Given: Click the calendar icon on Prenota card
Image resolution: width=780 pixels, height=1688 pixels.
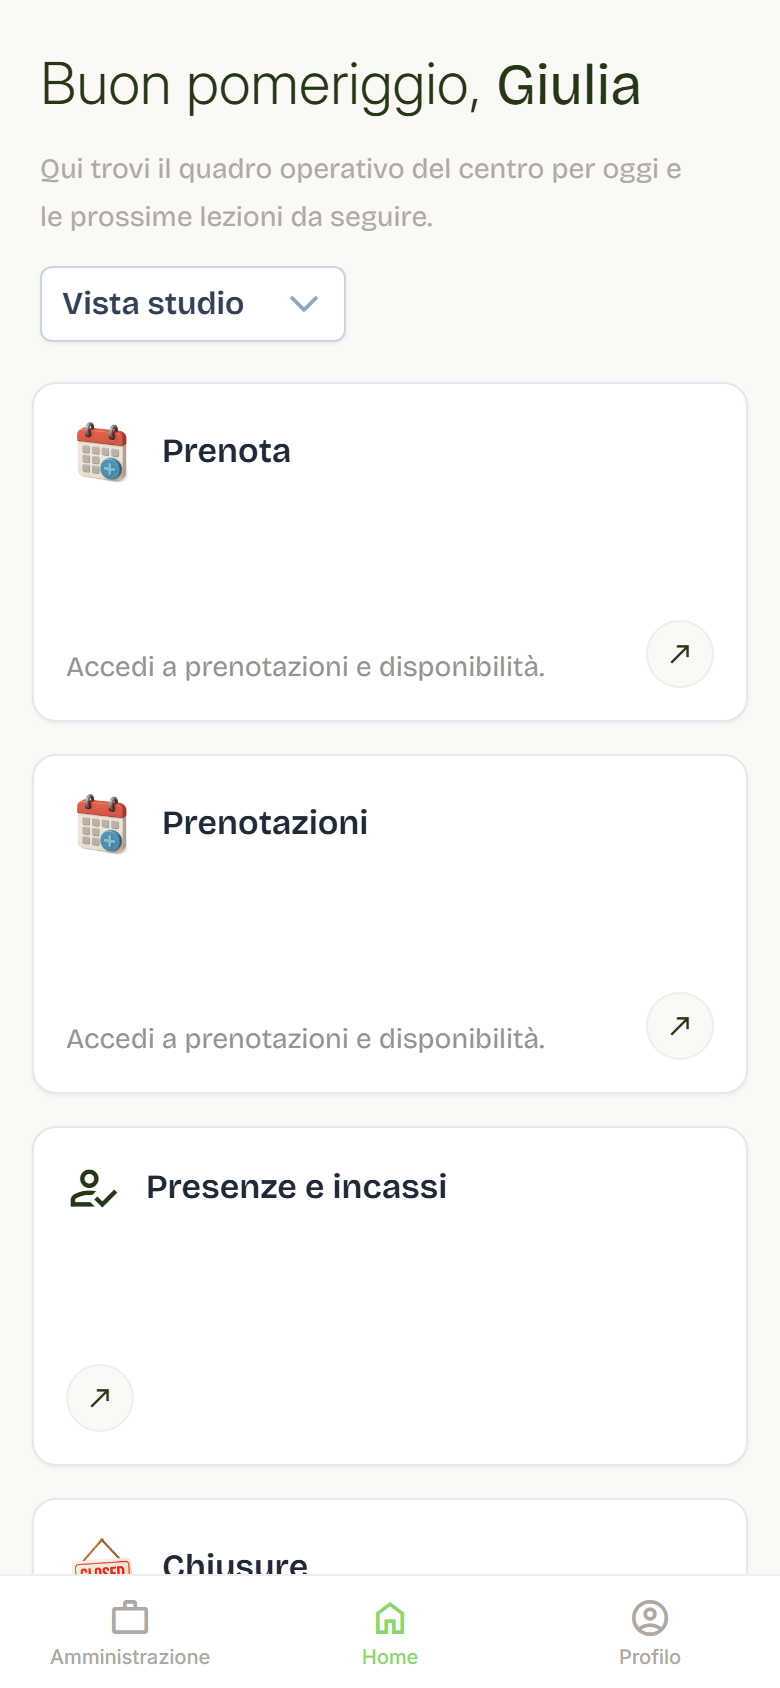Looking at the screenshot, I should [x=102, y=452].
